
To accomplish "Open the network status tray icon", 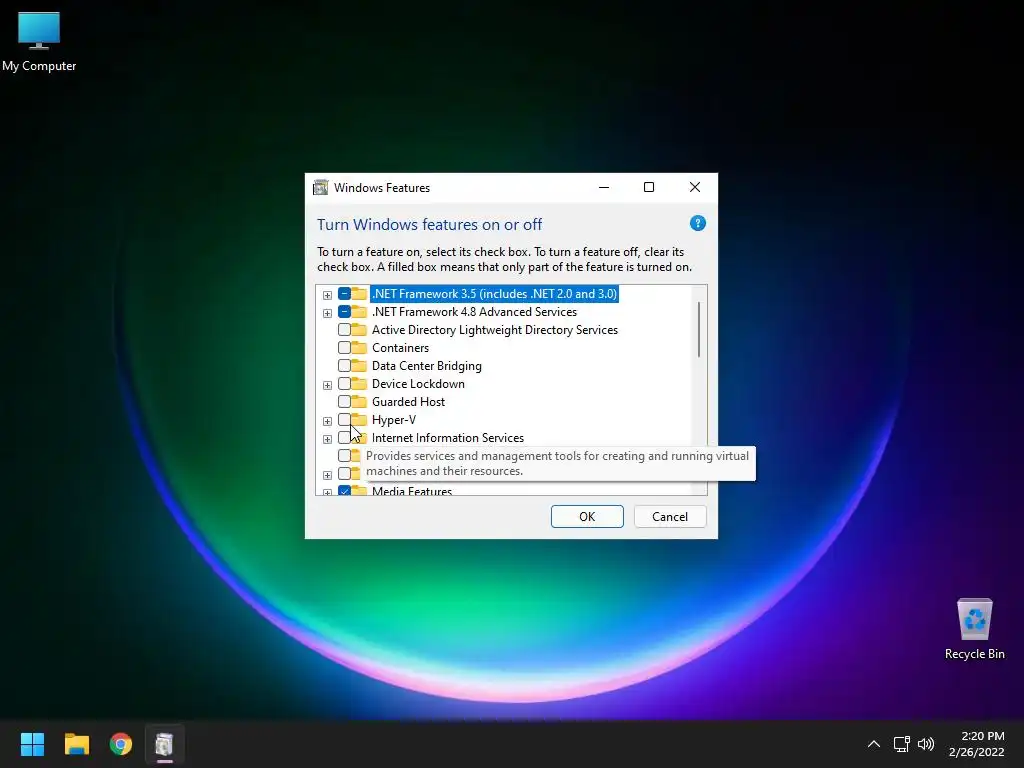I will pyautogui.click(x=902, y=744).
